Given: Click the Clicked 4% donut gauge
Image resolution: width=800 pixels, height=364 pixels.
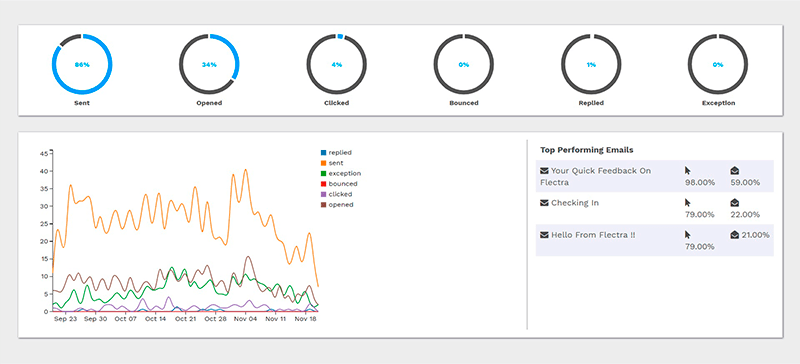Looking at the screenshot, I should pyautogui.click(x=337, y=65).
